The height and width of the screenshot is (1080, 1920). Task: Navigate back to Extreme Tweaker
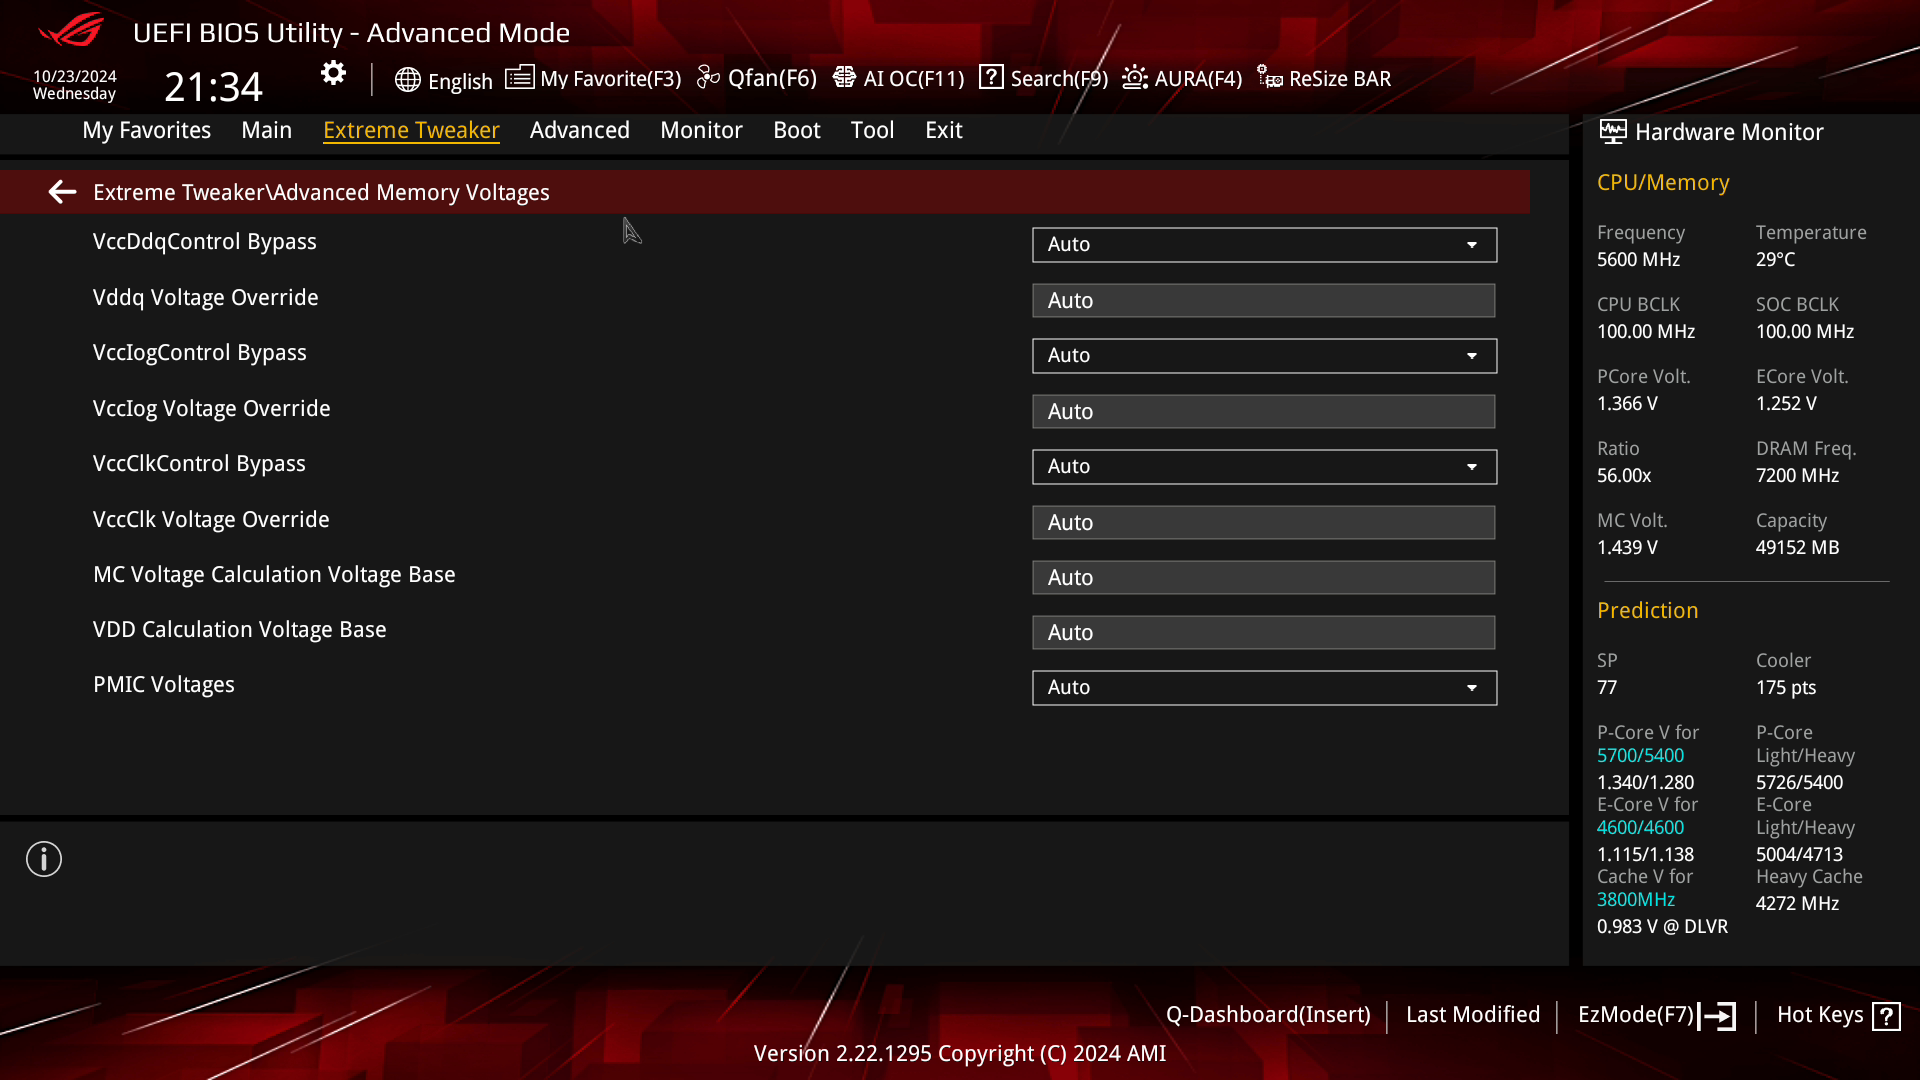click(x=62, y=193)
